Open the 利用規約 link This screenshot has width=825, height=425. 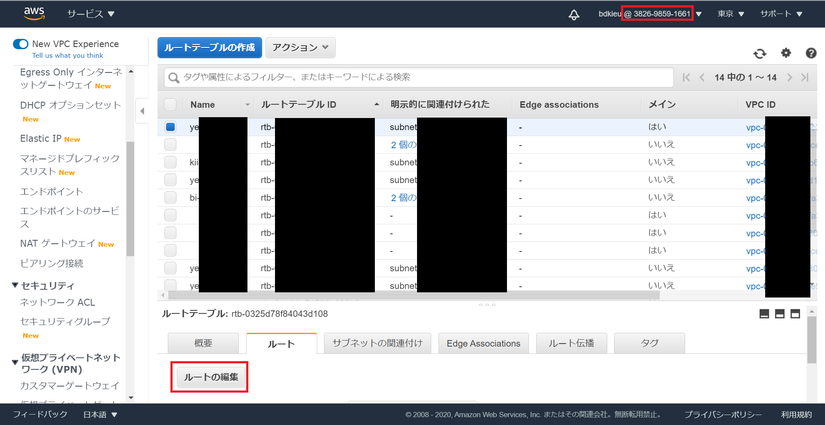coord(797,414)
